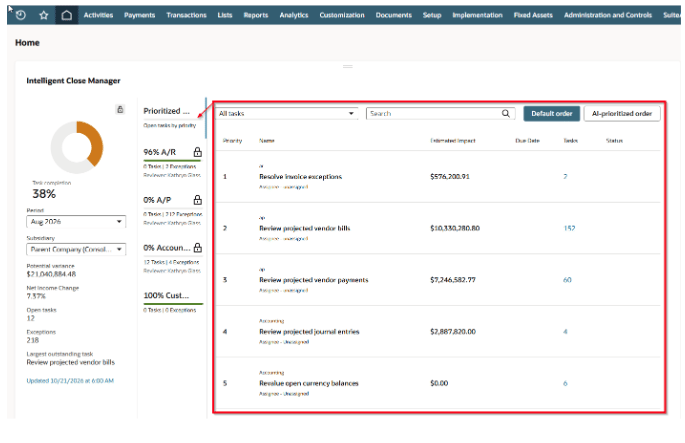685x443 pixels.
Task: Sort by the Estimated Impact column header
Action: [453, 141]
